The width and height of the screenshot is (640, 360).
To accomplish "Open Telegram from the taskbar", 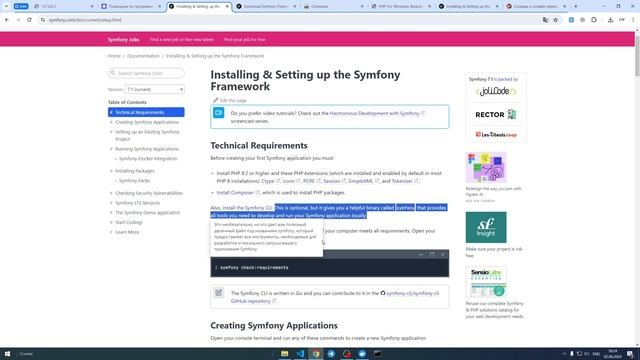I will 331,353.
